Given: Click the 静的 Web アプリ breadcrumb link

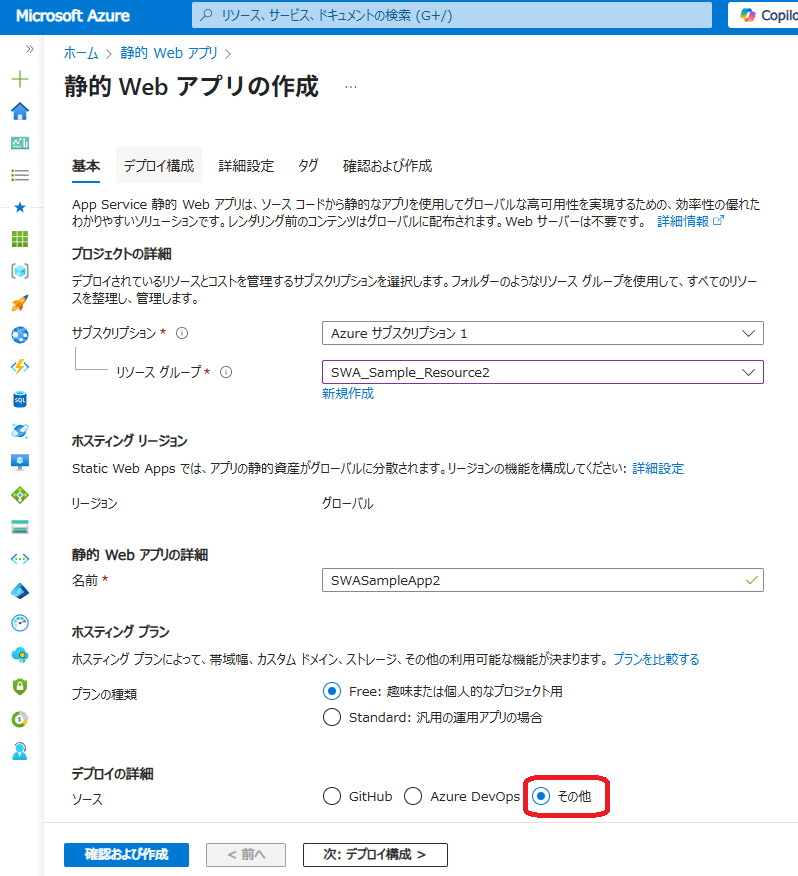Looking at the screenshot, I should click(169, 53).
